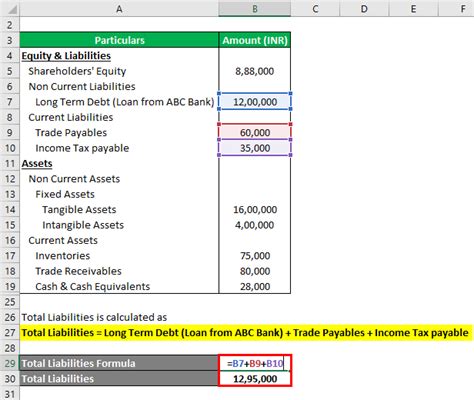
Task: Select Long Term Debt label cell
Action: point(119,102)
